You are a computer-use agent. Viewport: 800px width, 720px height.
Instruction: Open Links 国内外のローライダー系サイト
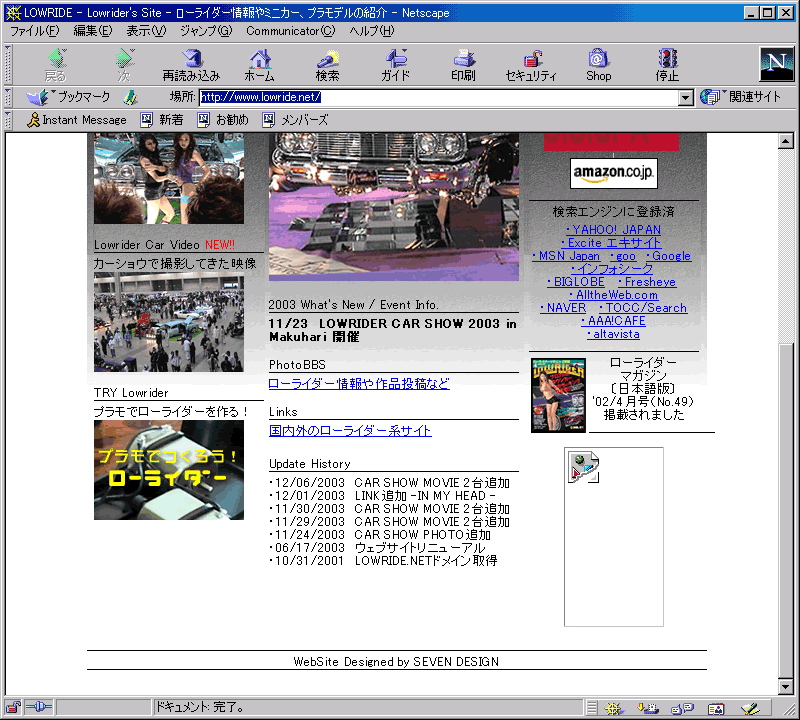(x=350, y=431)
